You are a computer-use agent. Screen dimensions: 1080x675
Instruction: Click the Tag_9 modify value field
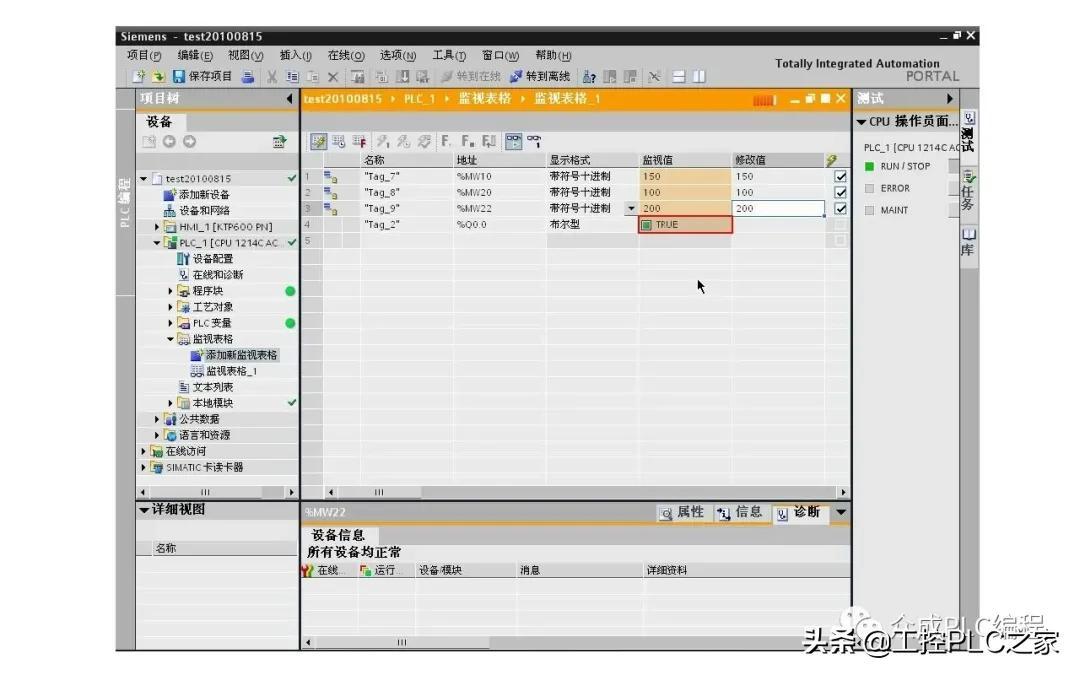coord(778,208)
